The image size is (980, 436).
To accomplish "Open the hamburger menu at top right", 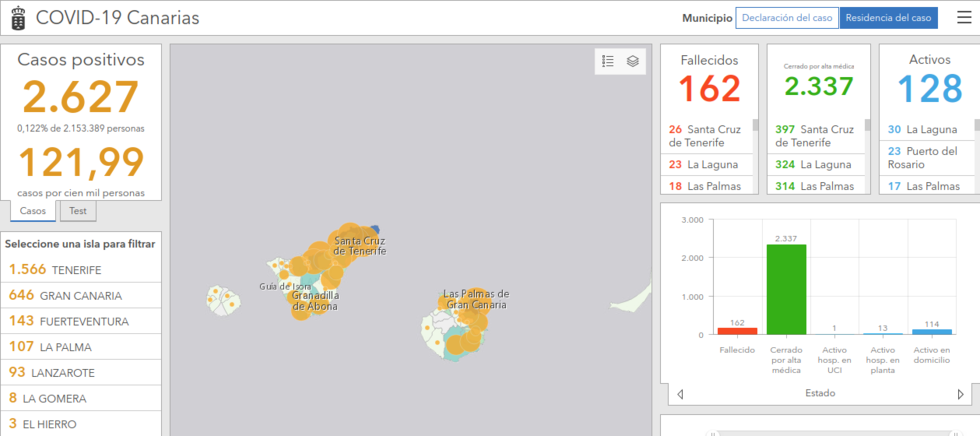I will 963,17.
